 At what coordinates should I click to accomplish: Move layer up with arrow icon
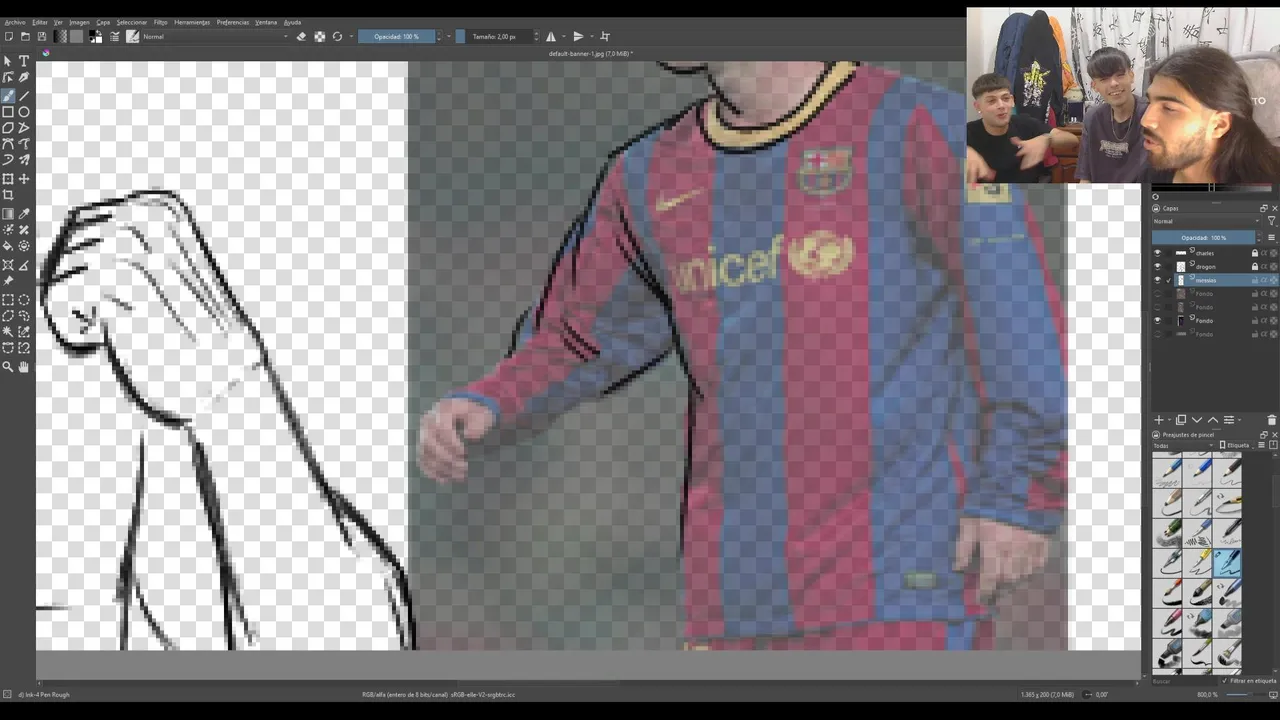[1213, 420]
